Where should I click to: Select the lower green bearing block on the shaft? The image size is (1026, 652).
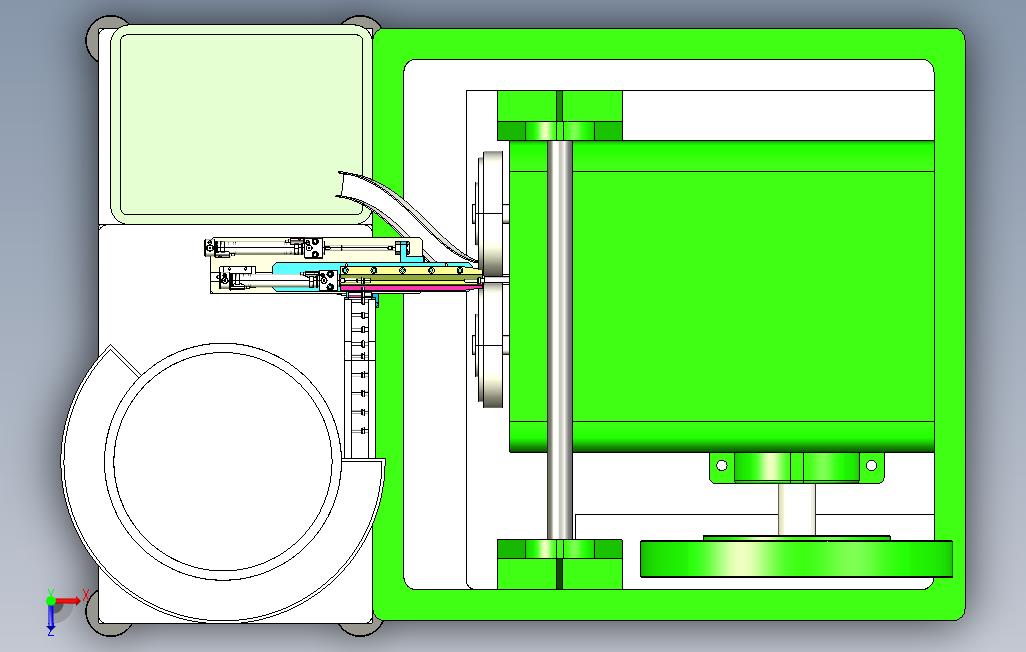point(559,564)
